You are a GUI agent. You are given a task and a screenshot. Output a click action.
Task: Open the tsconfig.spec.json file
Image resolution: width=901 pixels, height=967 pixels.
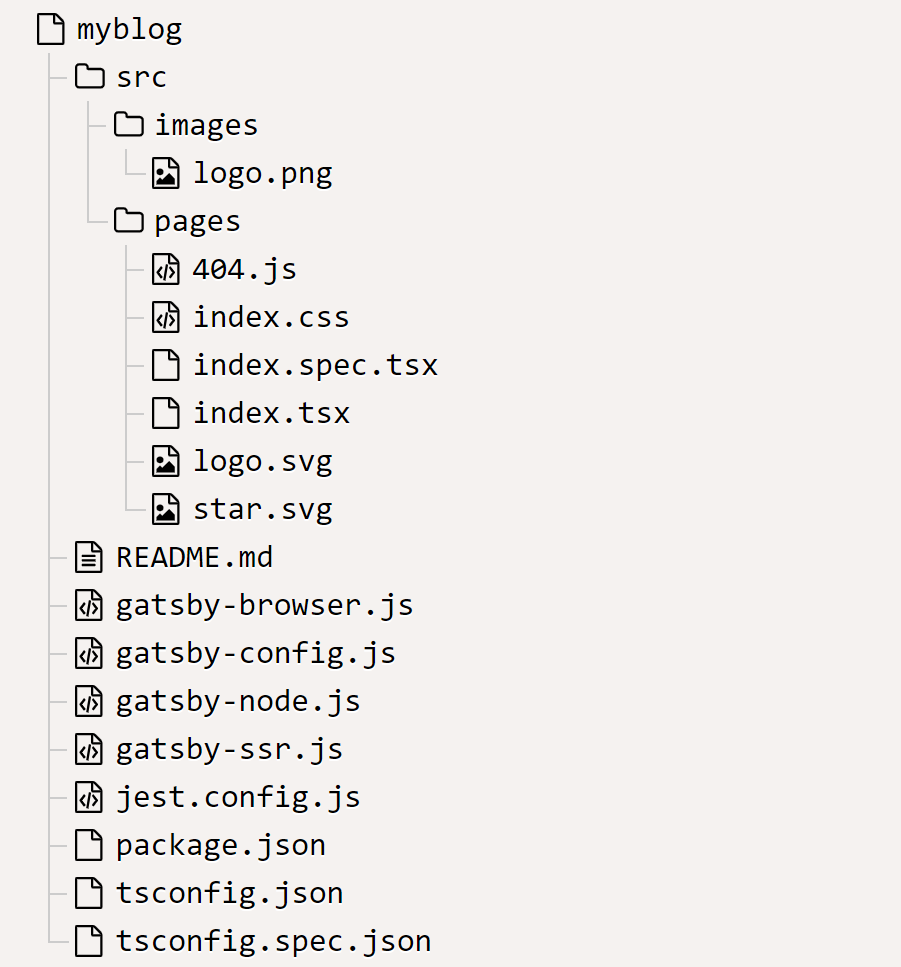(x=274, y=942)
